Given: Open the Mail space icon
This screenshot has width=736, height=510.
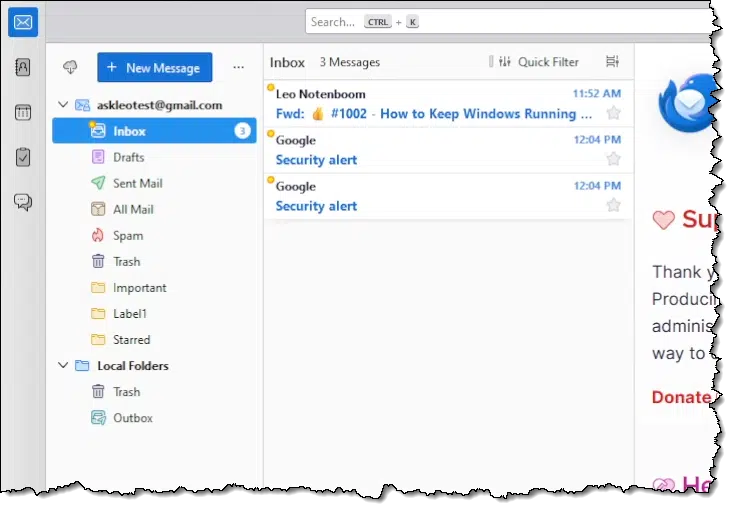Looking at the screenshot, I should point(23,22).
